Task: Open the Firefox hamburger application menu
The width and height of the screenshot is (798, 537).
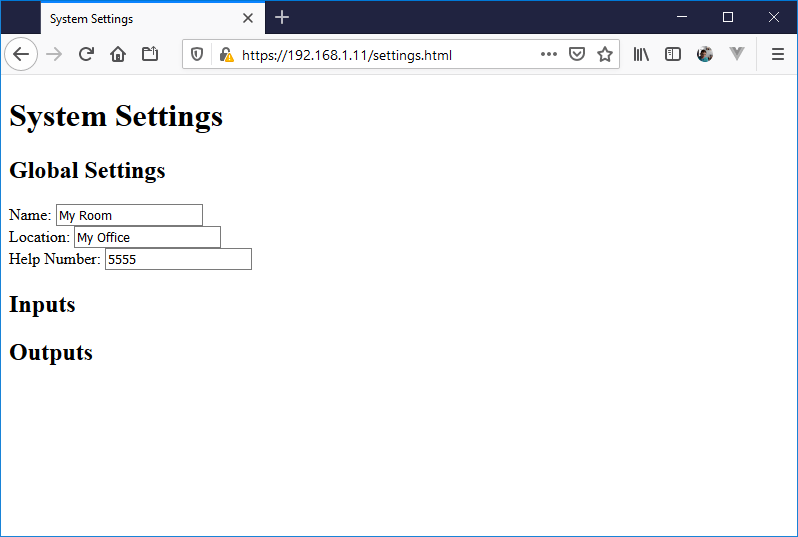Action: pyautogui.click(x=777, y=55)
